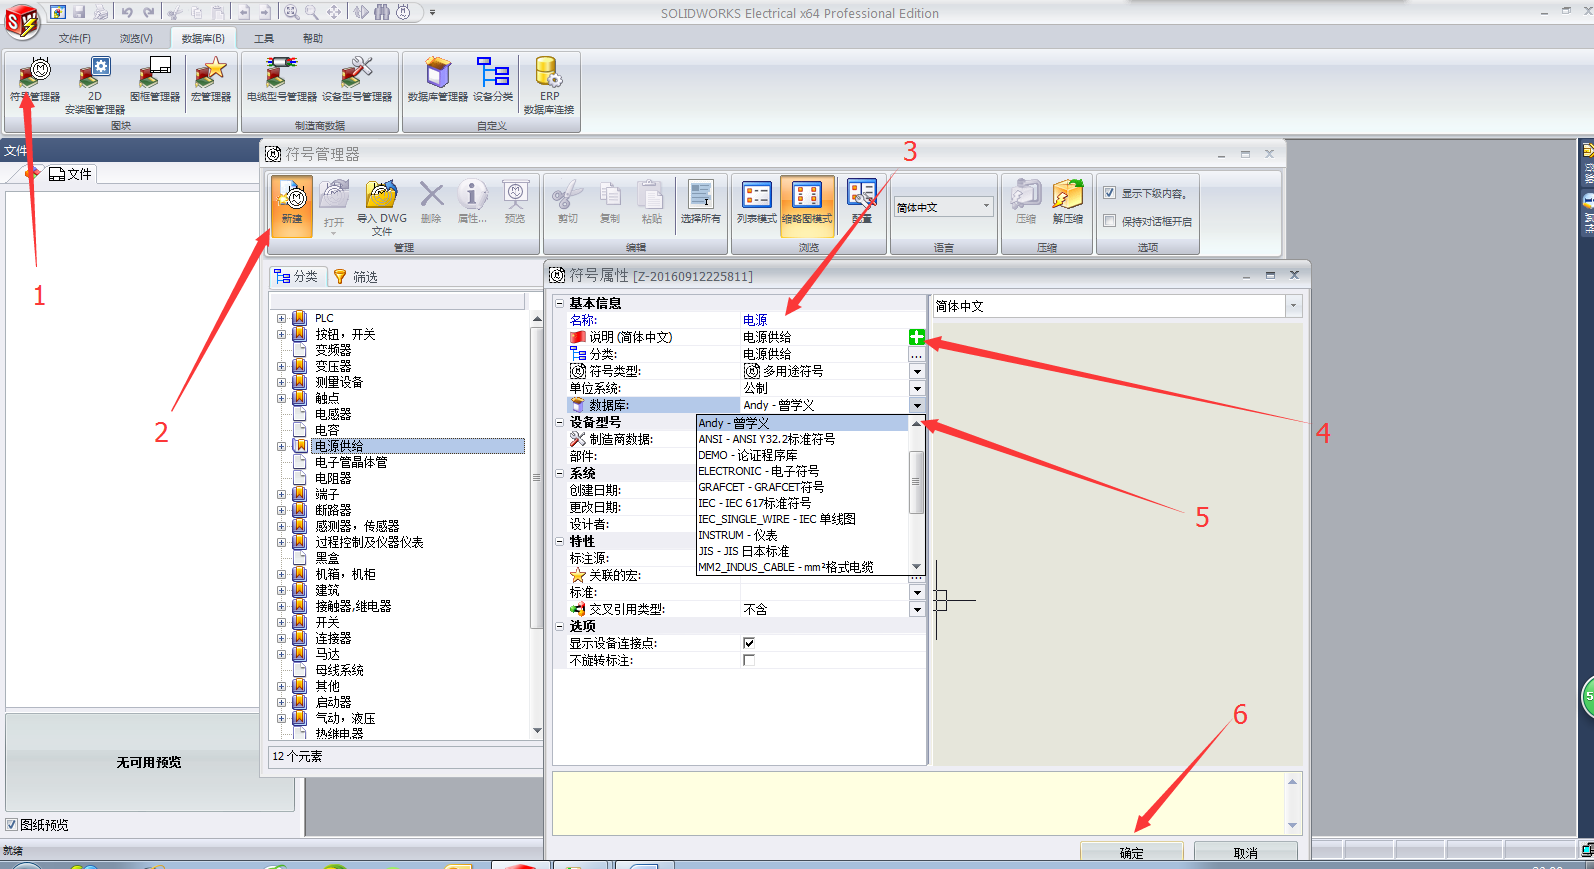Click the SOLIDWORKS Electrical application logo button
The height and width of the screenshot is (869, 1594).
tap(22, 21)
